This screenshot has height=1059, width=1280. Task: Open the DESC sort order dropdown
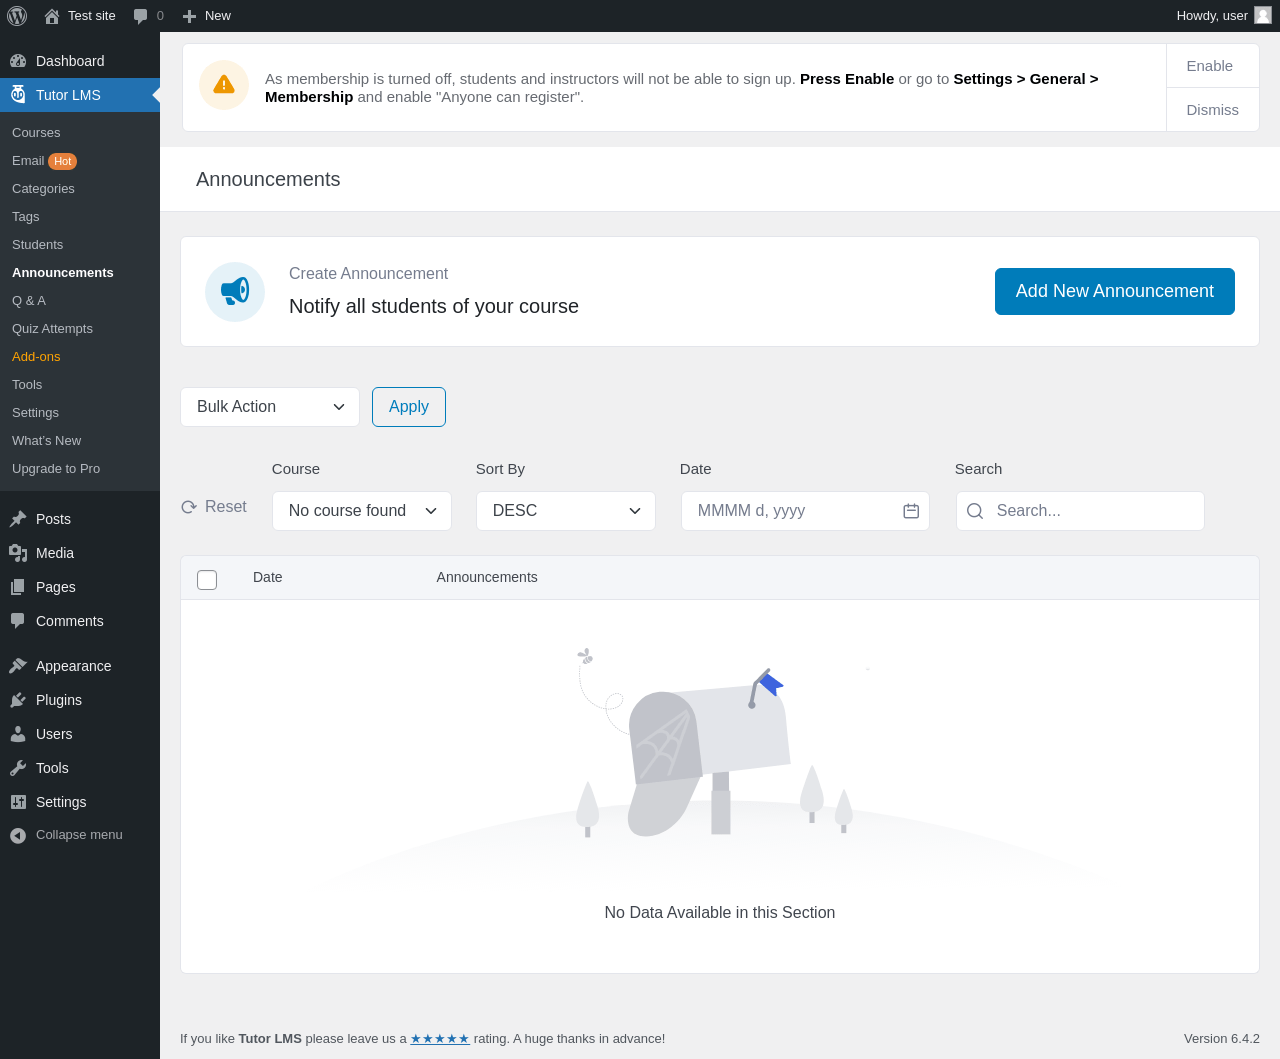click(x=566, y=511)
